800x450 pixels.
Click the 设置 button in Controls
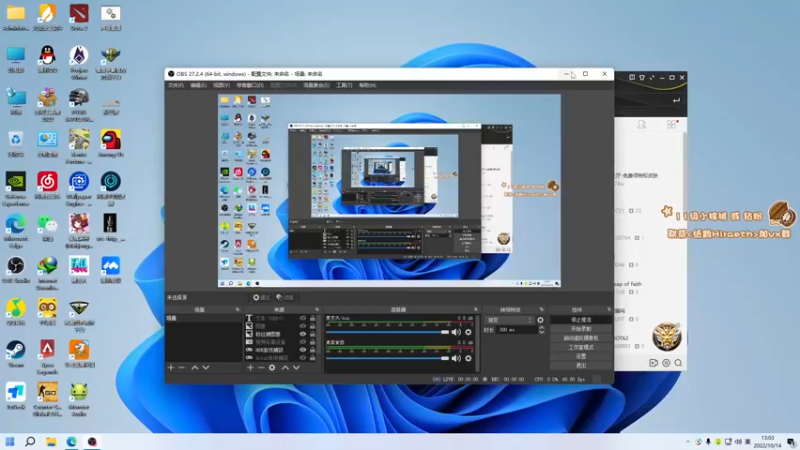coord(581,356)
